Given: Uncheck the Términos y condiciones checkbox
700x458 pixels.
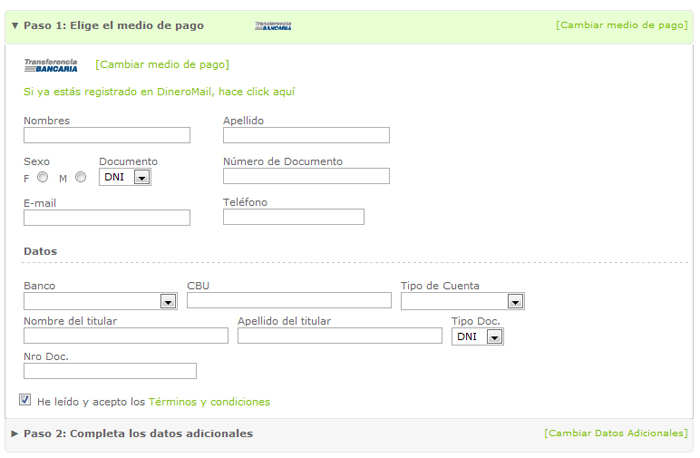Looking at the screenshot, I should pyautogui.click(x=25, y=400).
